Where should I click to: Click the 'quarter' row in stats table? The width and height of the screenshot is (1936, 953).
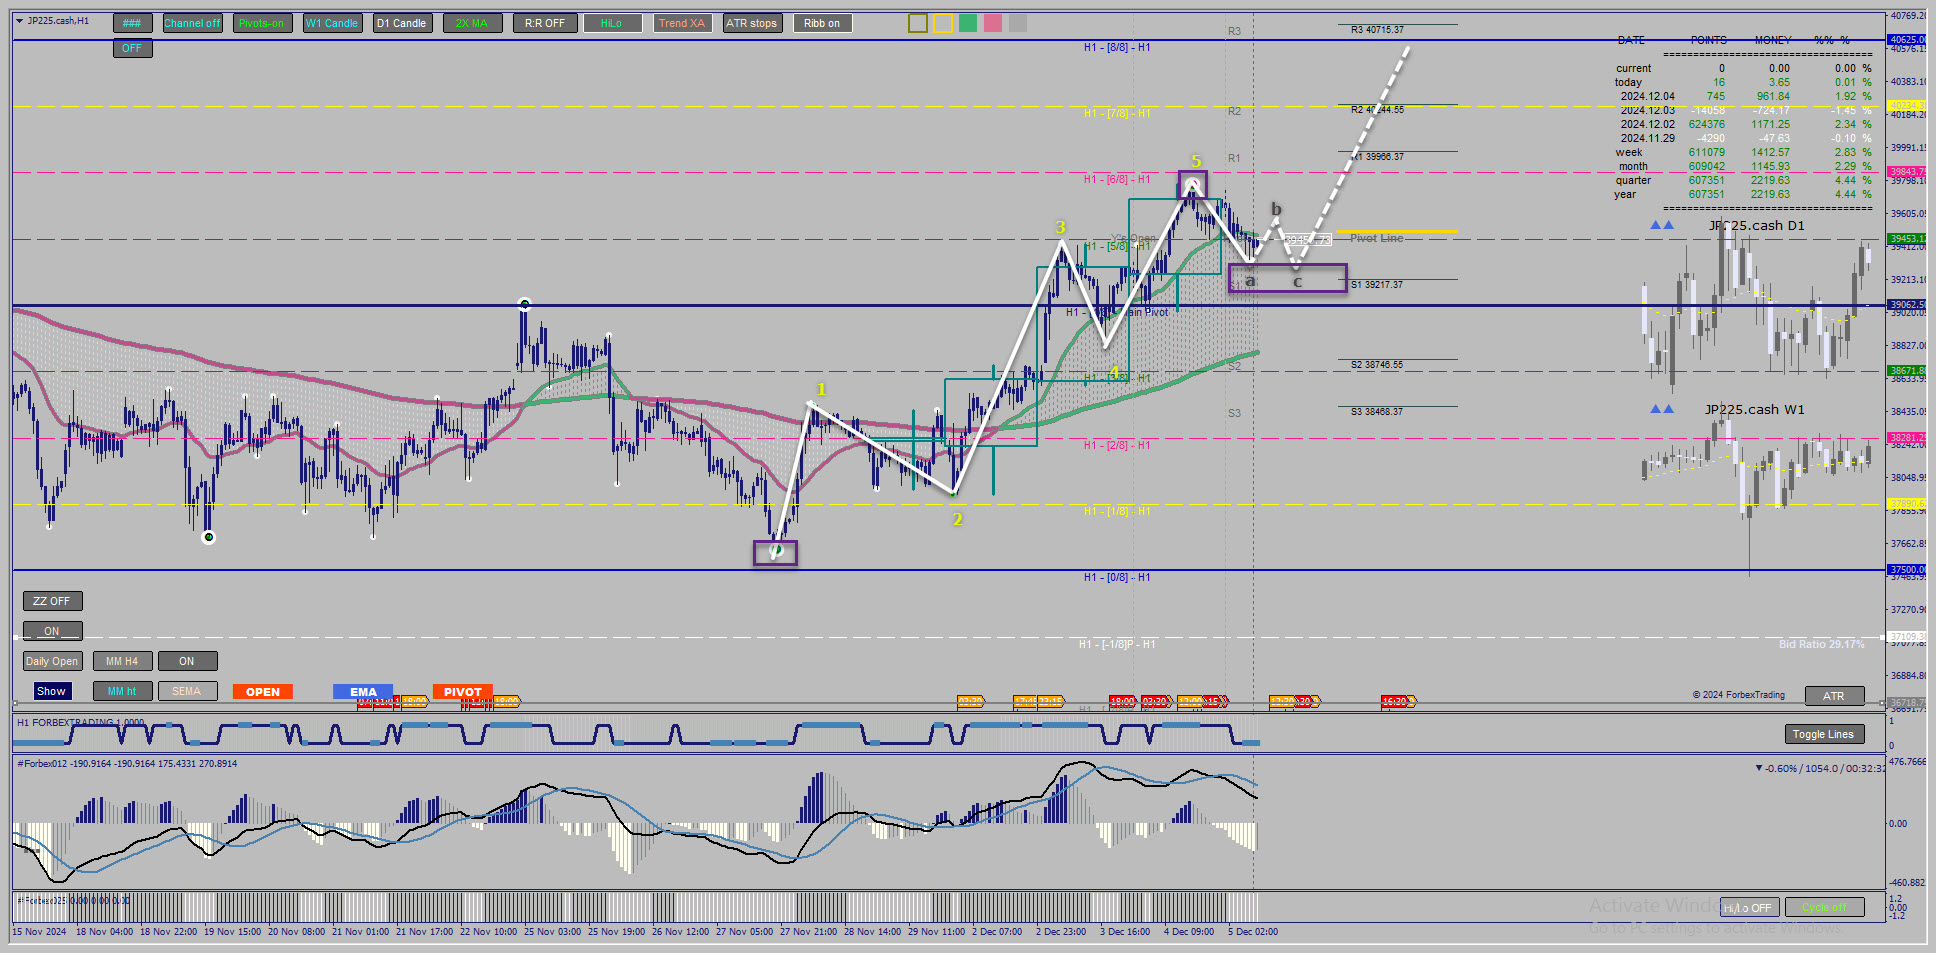(x=1743, y=181)
